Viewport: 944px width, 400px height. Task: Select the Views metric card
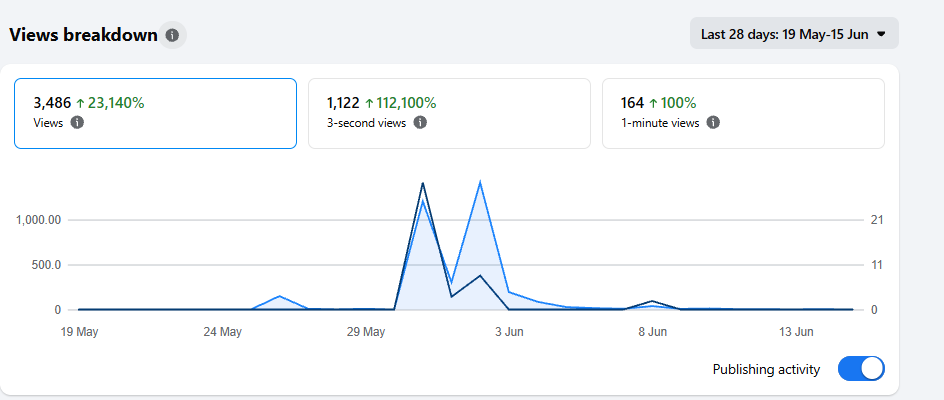(155, 113)
